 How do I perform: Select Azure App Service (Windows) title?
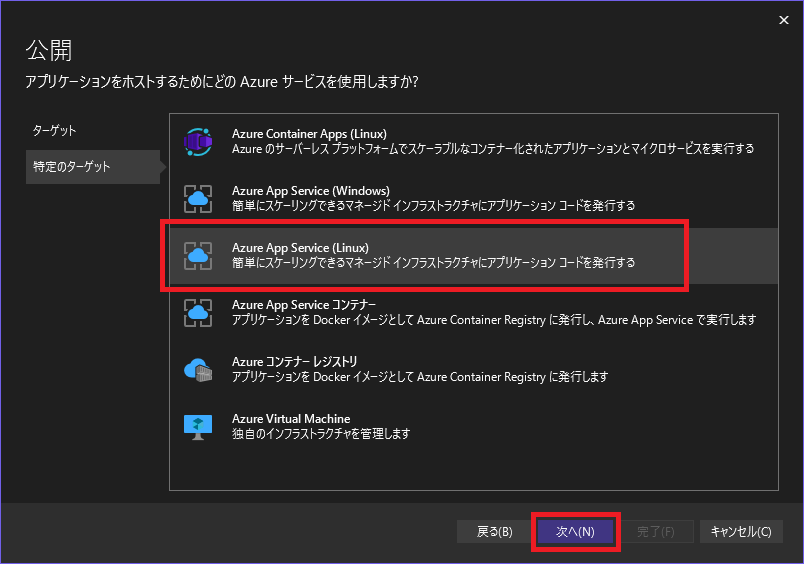311,191
